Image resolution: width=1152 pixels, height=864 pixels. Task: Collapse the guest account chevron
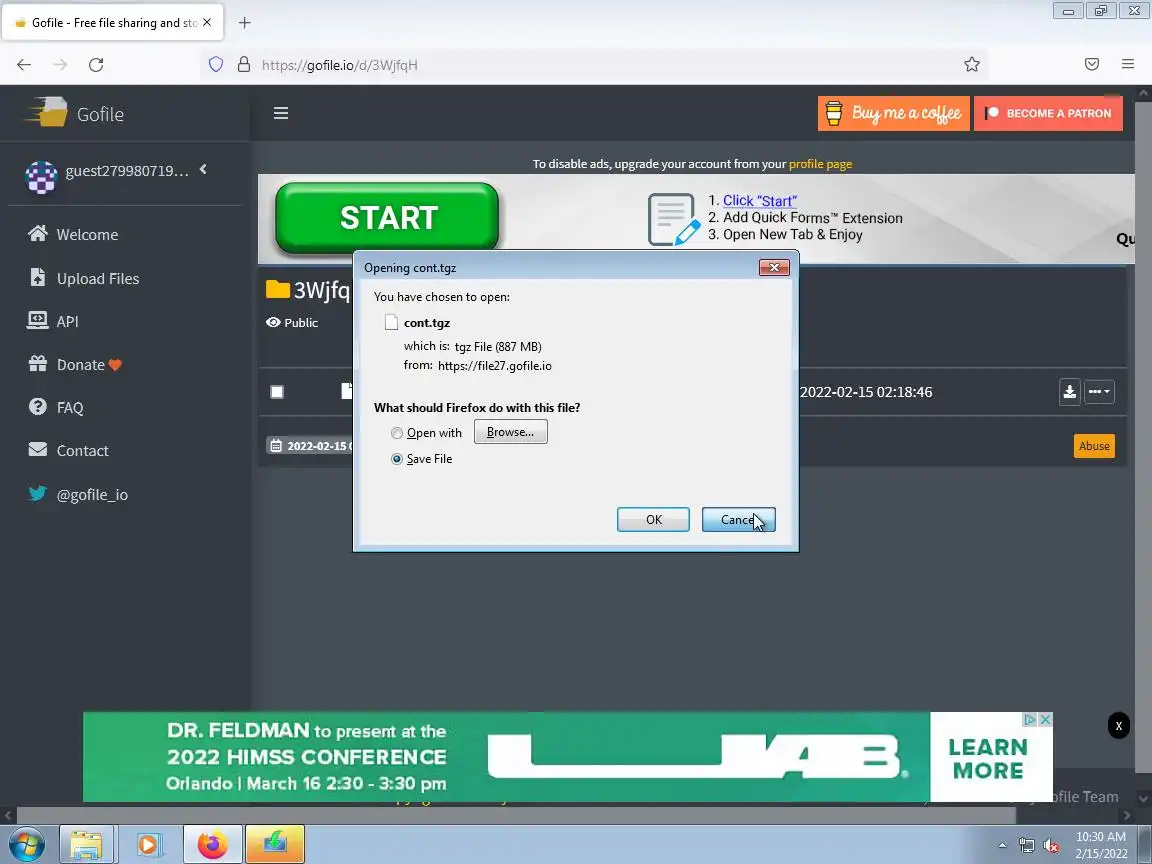coord(203,170)
